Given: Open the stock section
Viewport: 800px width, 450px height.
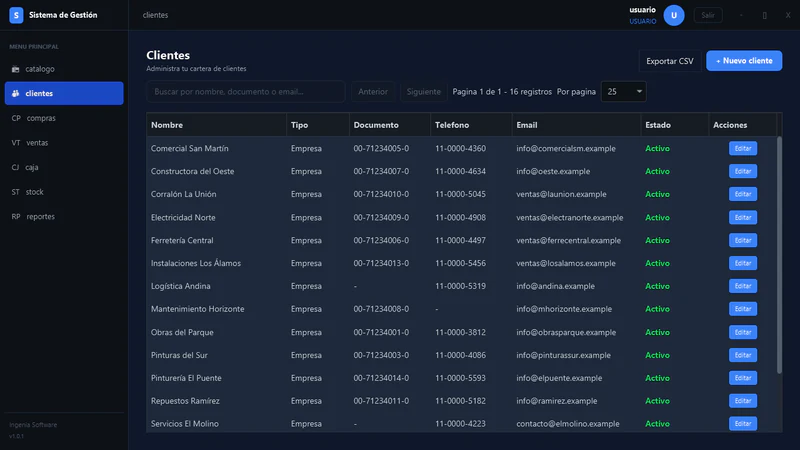Looking at the screenshot, I should pos(64,192).
